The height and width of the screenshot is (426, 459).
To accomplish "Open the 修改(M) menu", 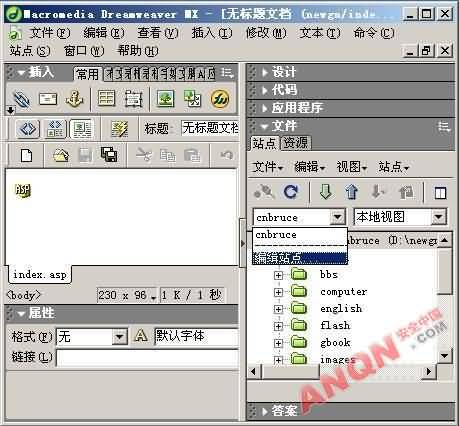I will (x=266, y=33).
